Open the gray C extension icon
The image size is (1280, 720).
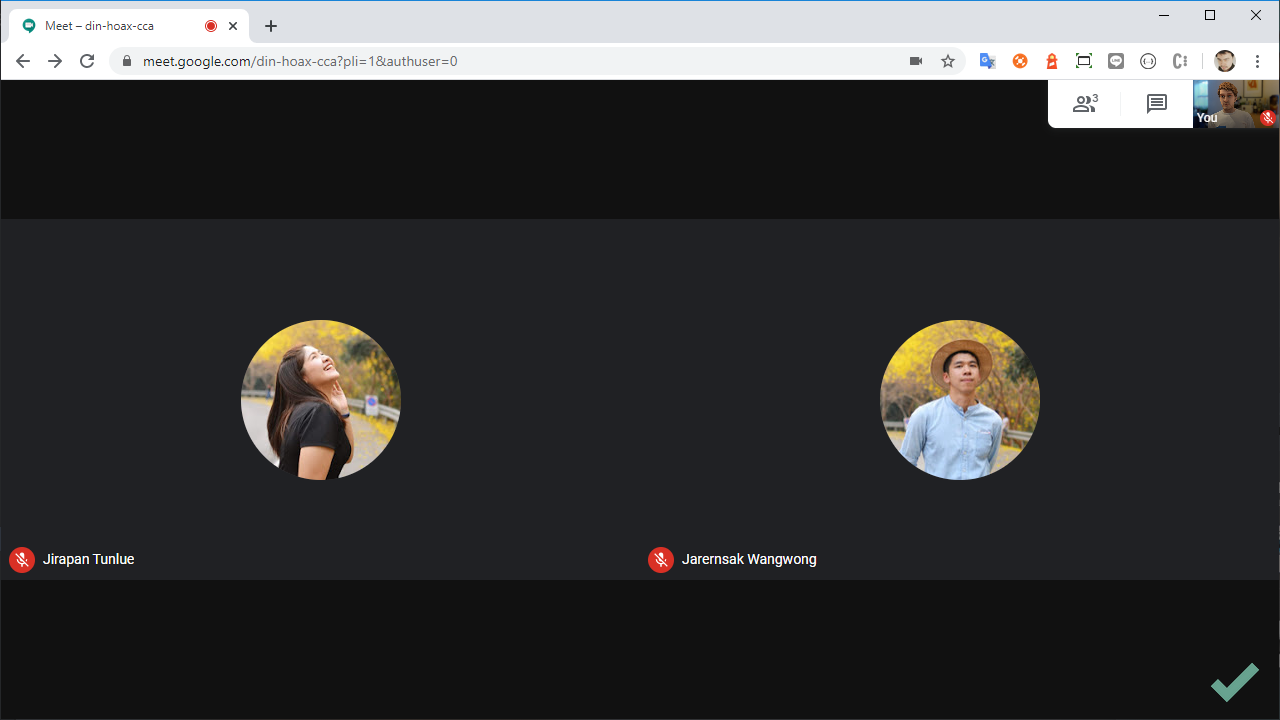pos(1180,61)
